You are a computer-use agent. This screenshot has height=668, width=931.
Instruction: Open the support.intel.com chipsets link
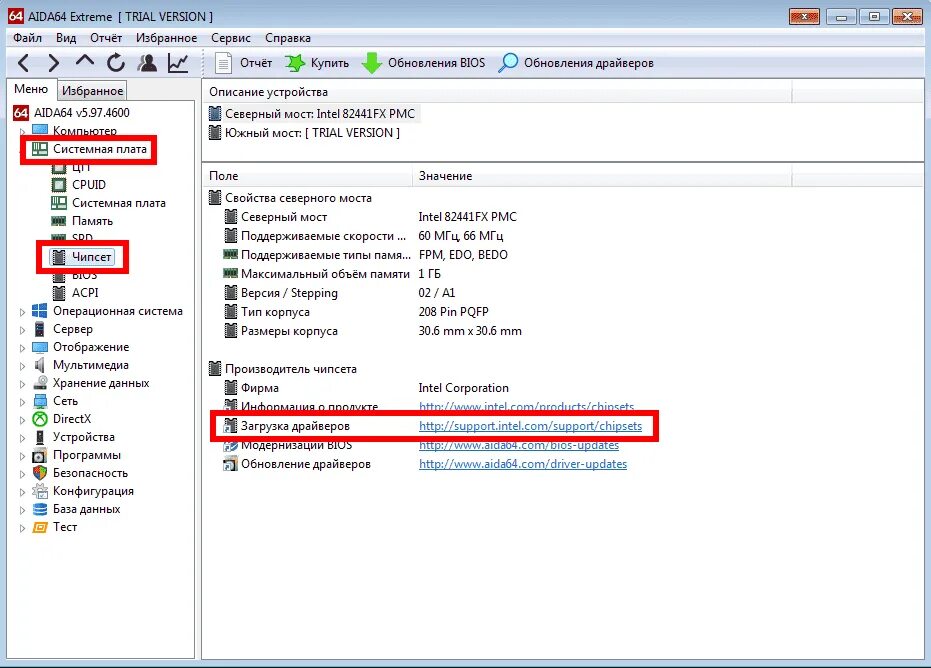(530, 426)
